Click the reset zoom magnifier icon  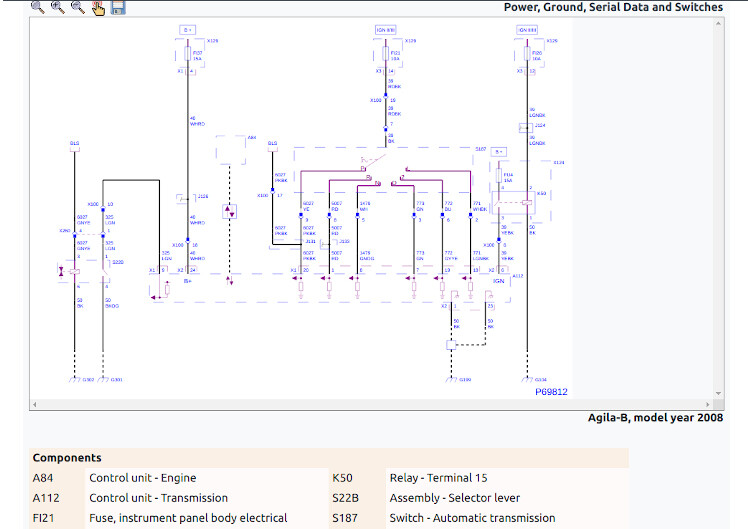(38, 7)
